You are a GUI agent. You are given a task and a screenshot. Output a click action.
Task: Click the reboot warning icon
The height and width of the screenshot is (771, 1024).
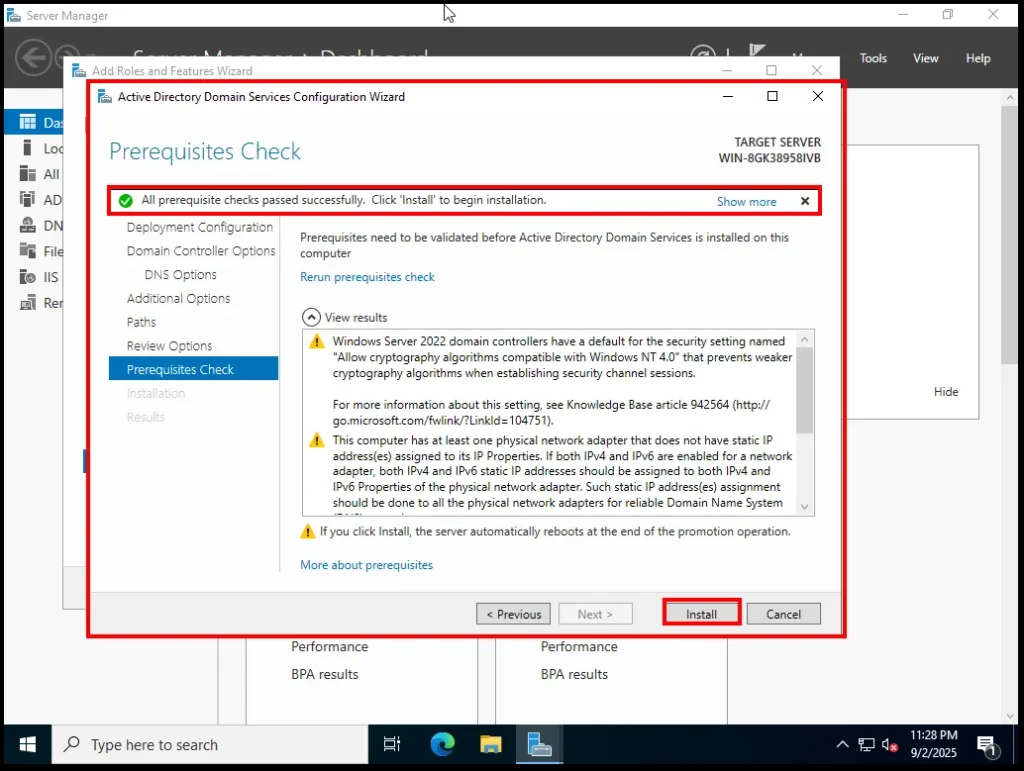pyautogui.click(x=308, y=531)
